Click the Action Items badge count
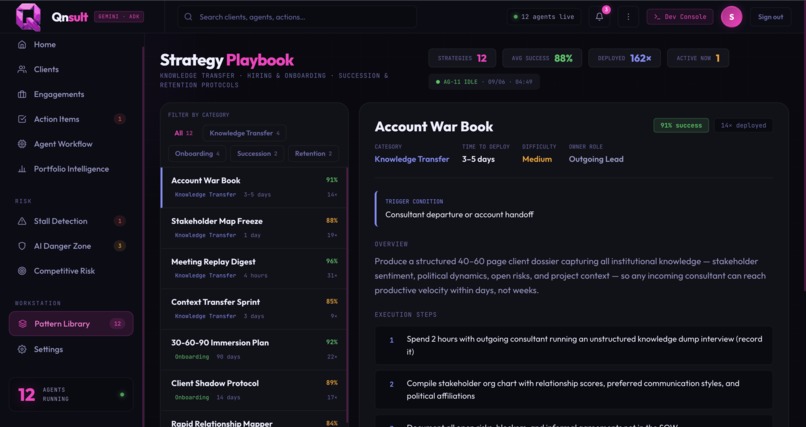This screenshot has width=806, height=427. pyautogui.click(x=119, y=119)
